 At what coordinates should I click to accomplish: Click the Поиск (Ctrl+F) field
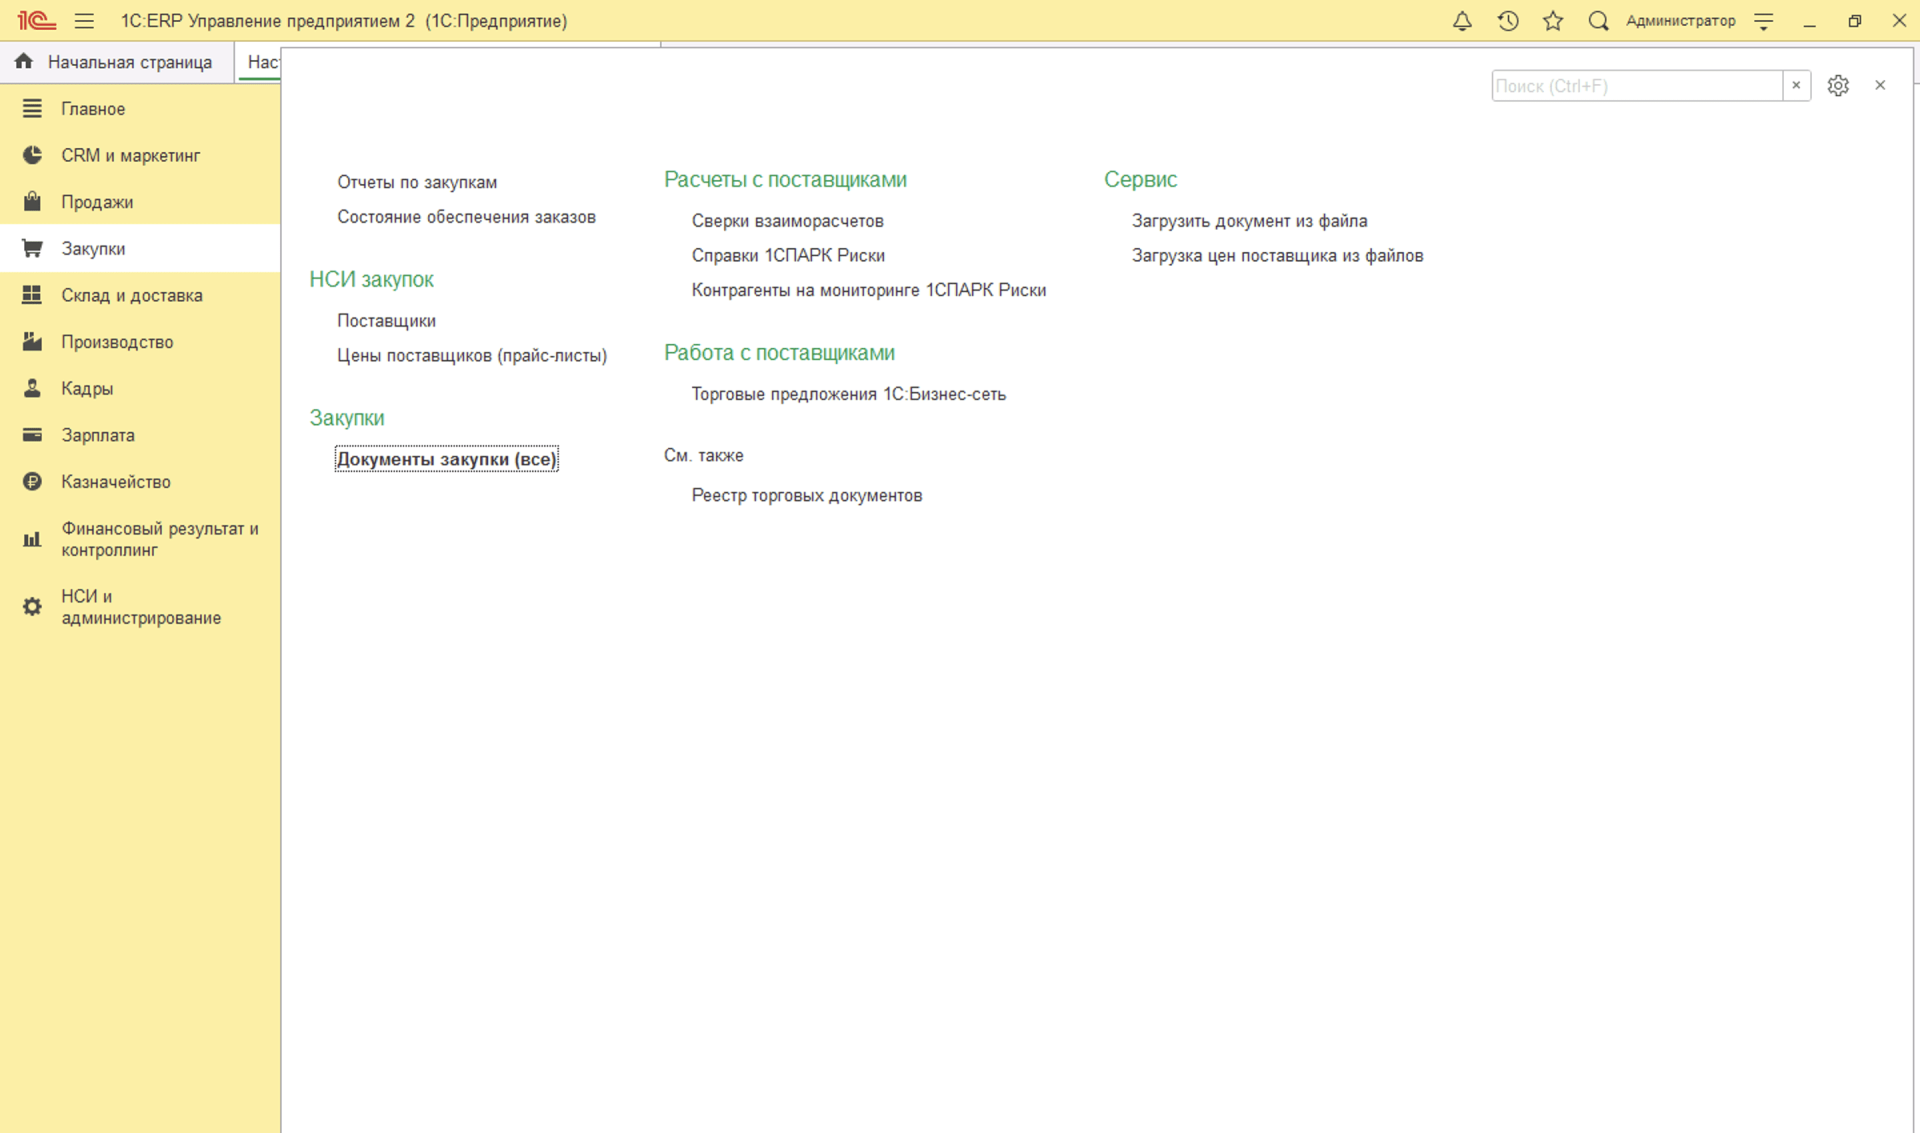click(x=1635, y=86)
